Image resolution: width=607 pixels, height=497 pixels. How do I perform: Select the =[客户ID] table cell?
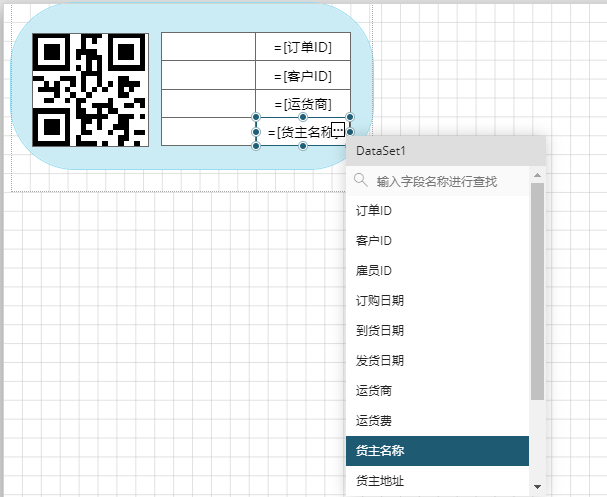pos(303,75)
